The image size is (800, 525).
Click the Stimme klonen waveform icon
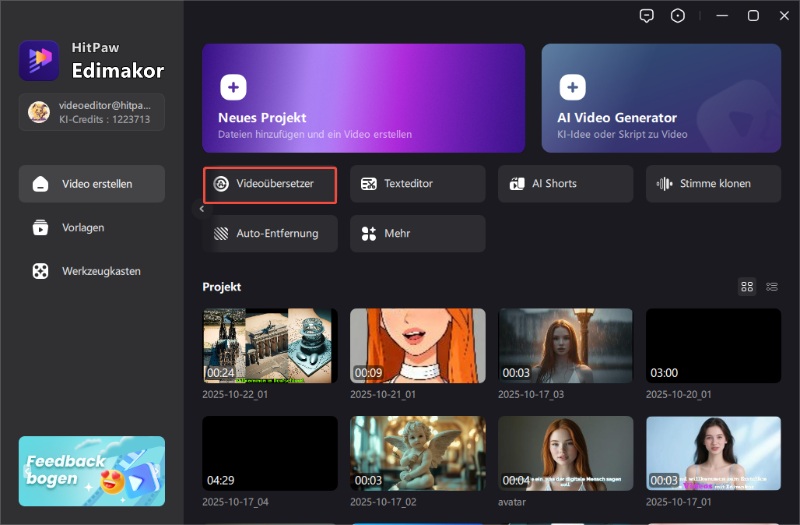click(664, 184)
